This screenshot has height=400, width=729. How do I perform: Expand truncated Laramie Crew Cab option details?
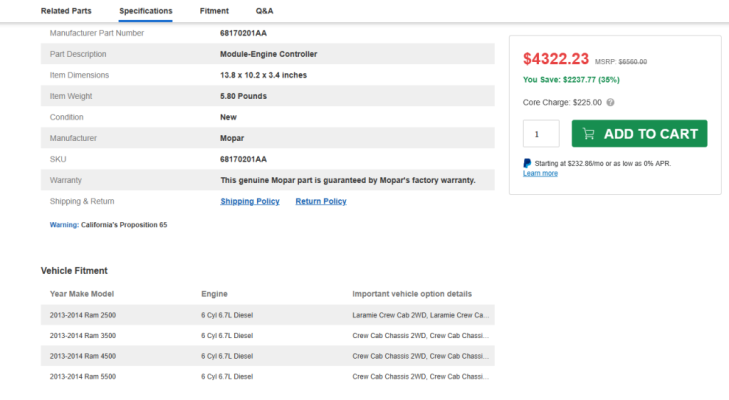click(420, 315)
